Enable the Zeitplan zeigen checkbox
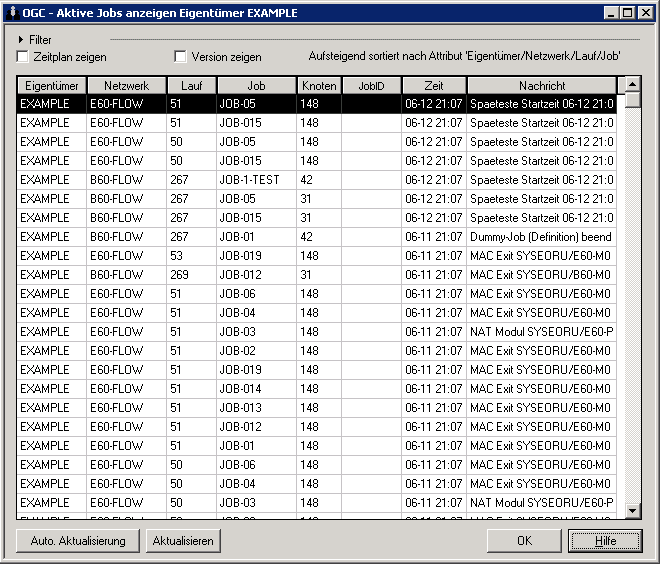 point(23,57)
